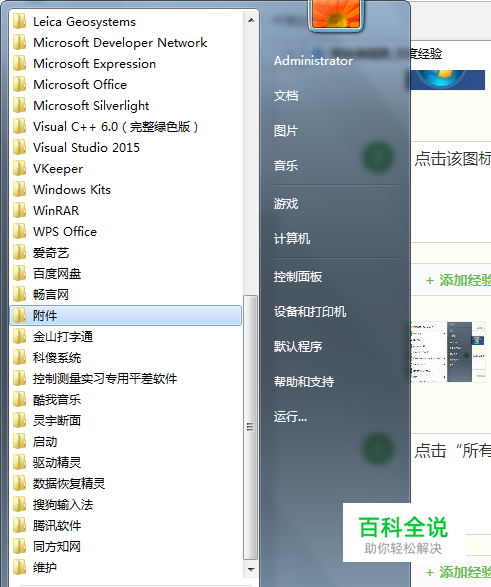Click the folder icon beside Leica Geosystems
Viewport: 491px width, 587px height.
19,22
